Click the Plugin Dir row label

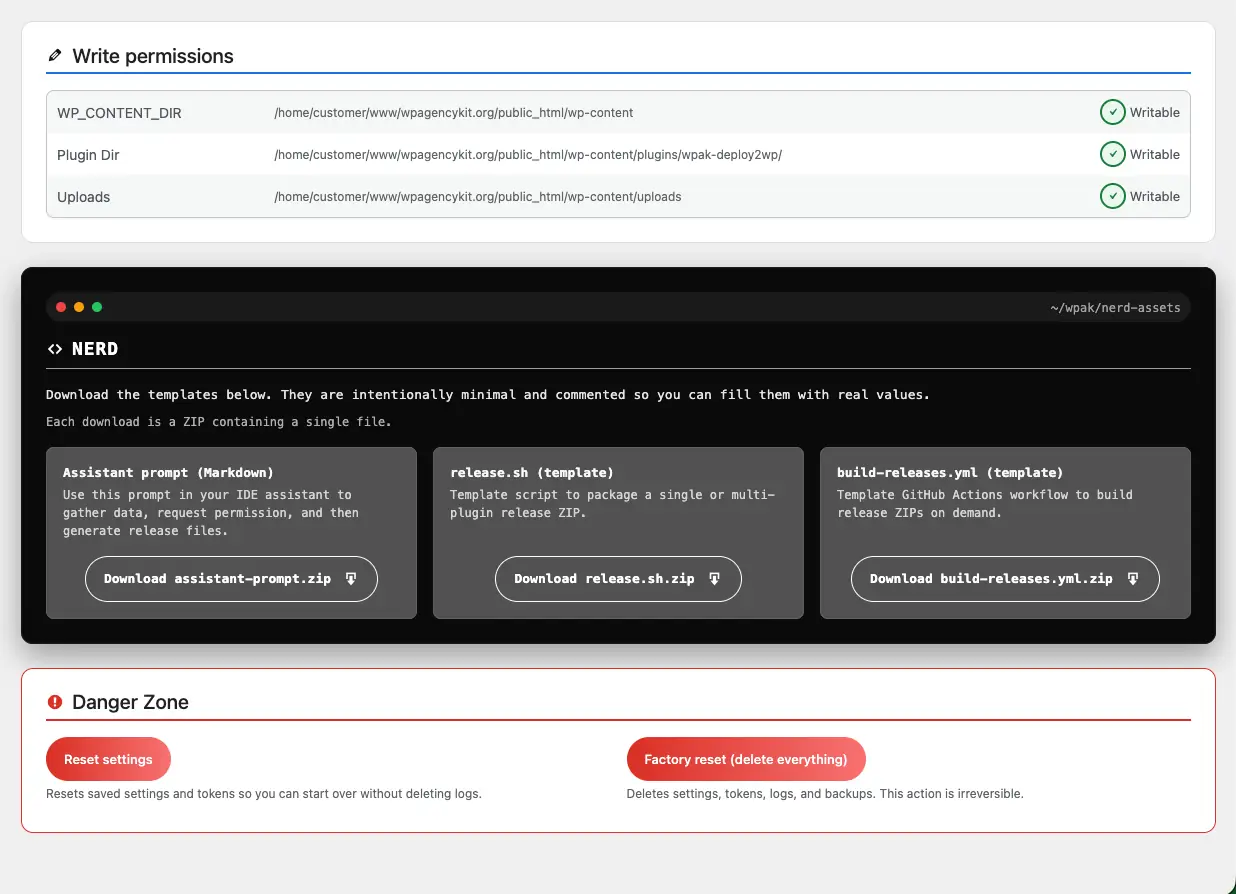pyautogui.click(x=88, y=155)
